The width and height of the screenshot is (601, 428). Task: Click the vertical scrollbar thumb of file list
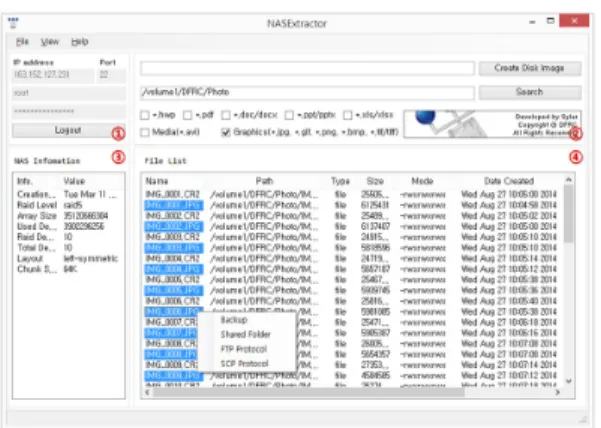tap(569, 214)
